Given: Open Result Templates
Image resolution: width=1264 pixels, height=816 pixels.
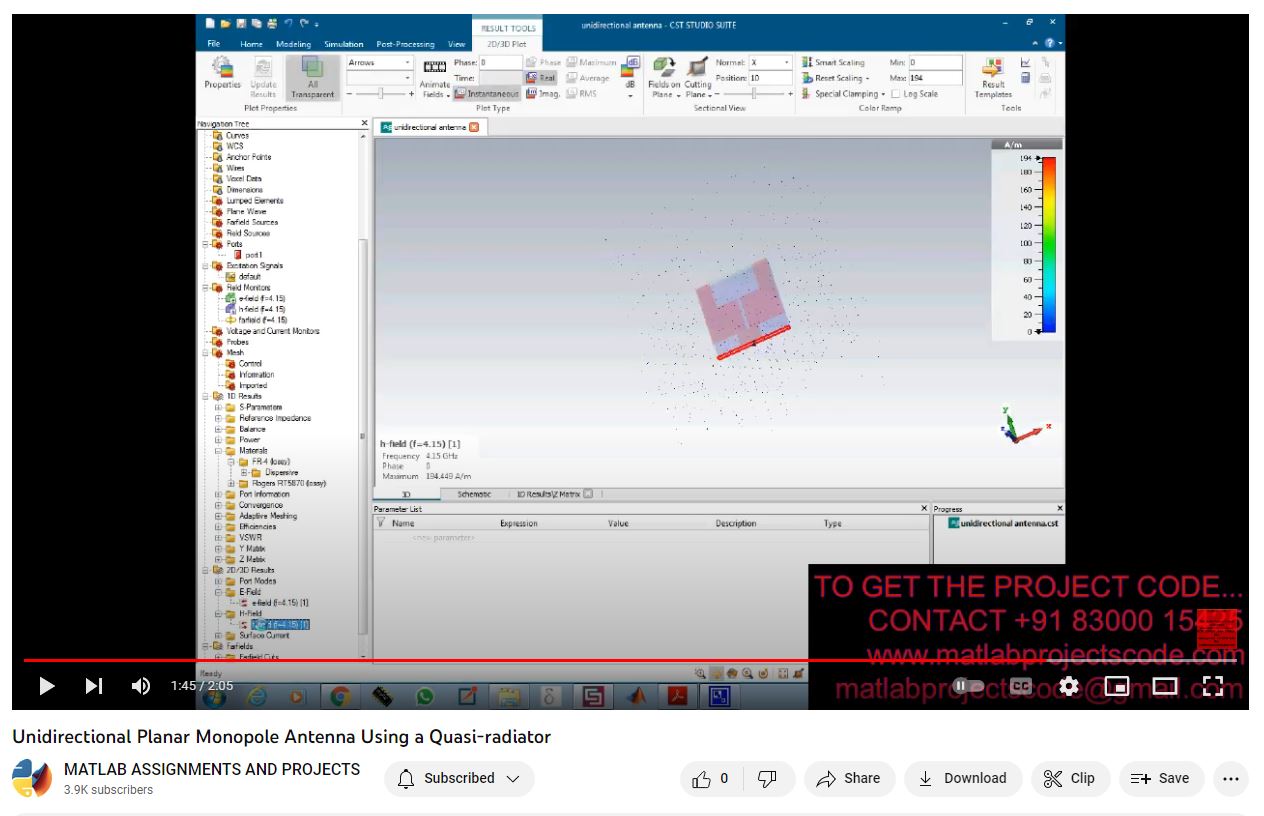Looking at the screenshot, I should [993, 78].
